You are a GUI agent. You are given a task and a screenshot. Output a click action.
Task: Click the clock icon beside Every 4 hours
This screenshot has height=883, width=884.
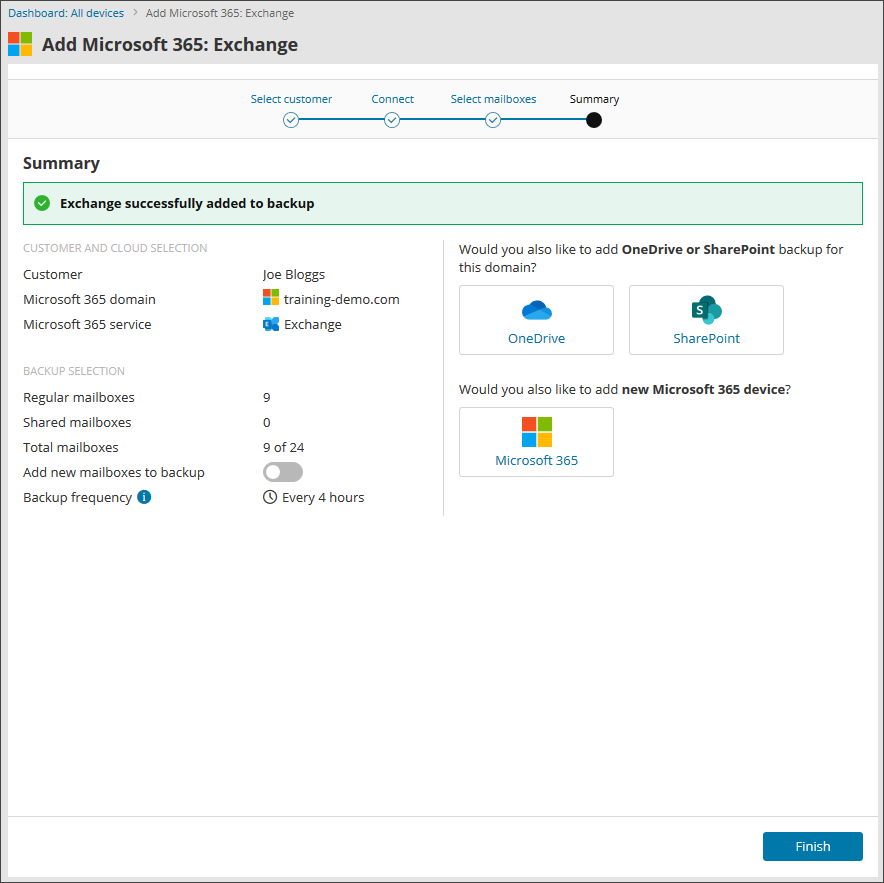[270, 497]
